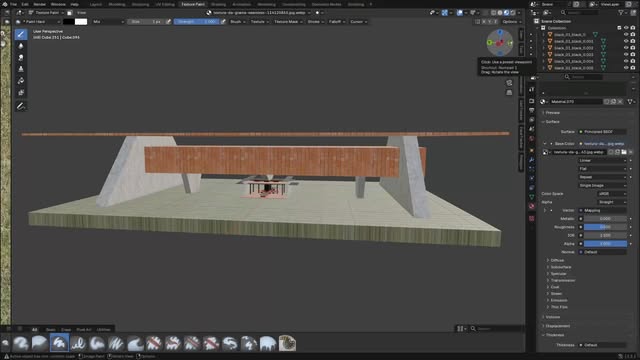Select the Fill tool in toolbar
Viewport: 640px width, 360px height.
pos(21,81)
